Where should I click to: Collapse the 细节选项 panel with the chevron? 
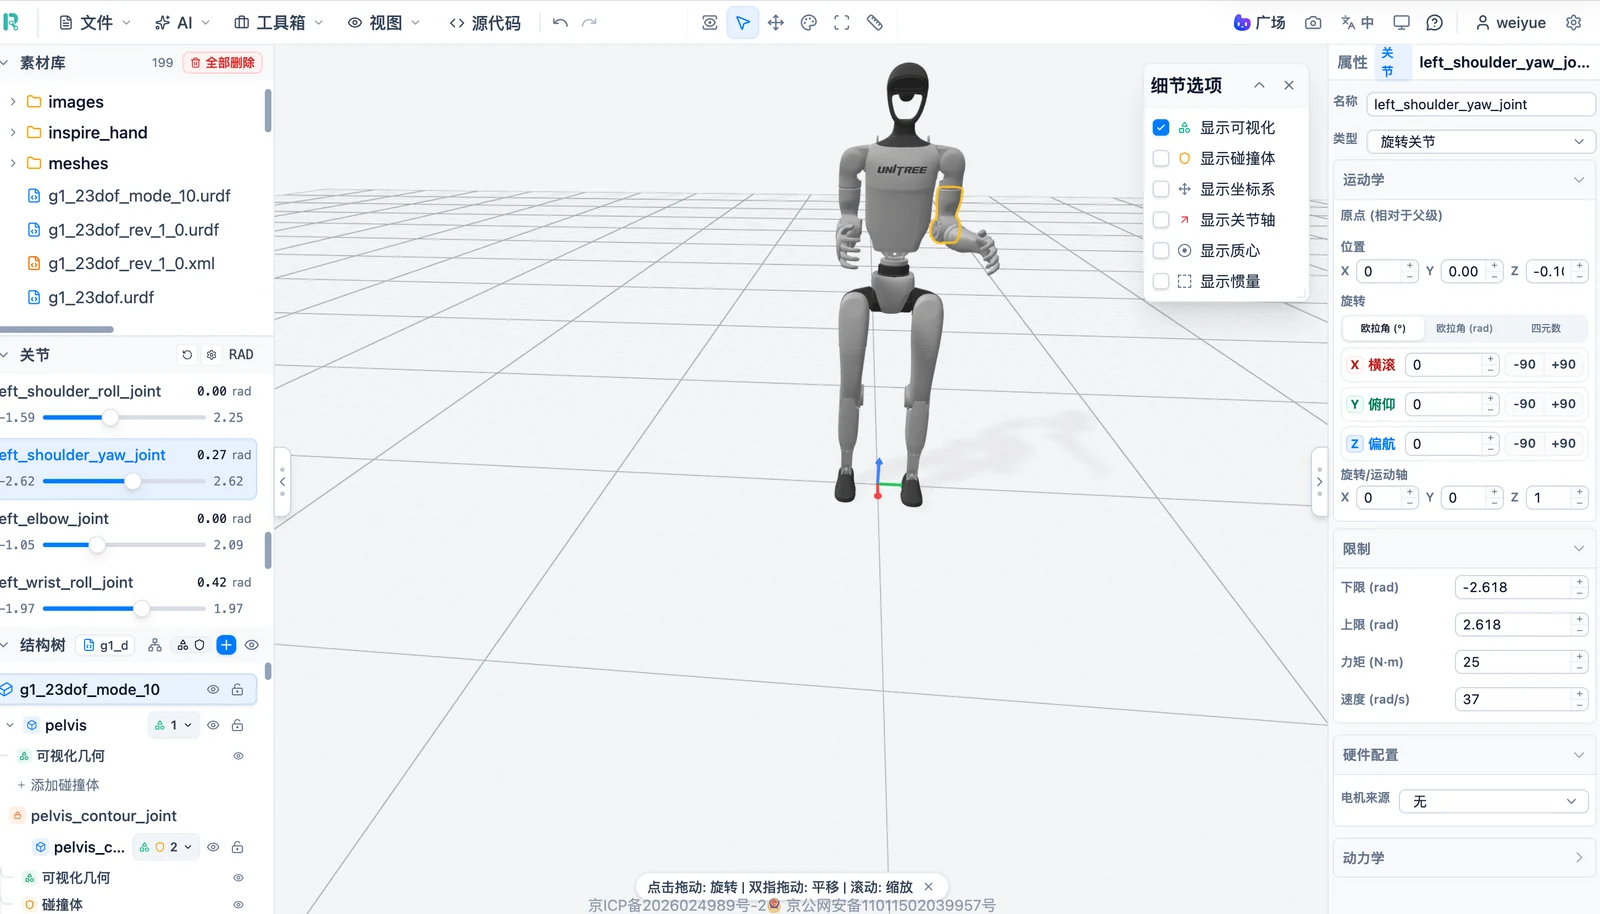coord(1259,85)
